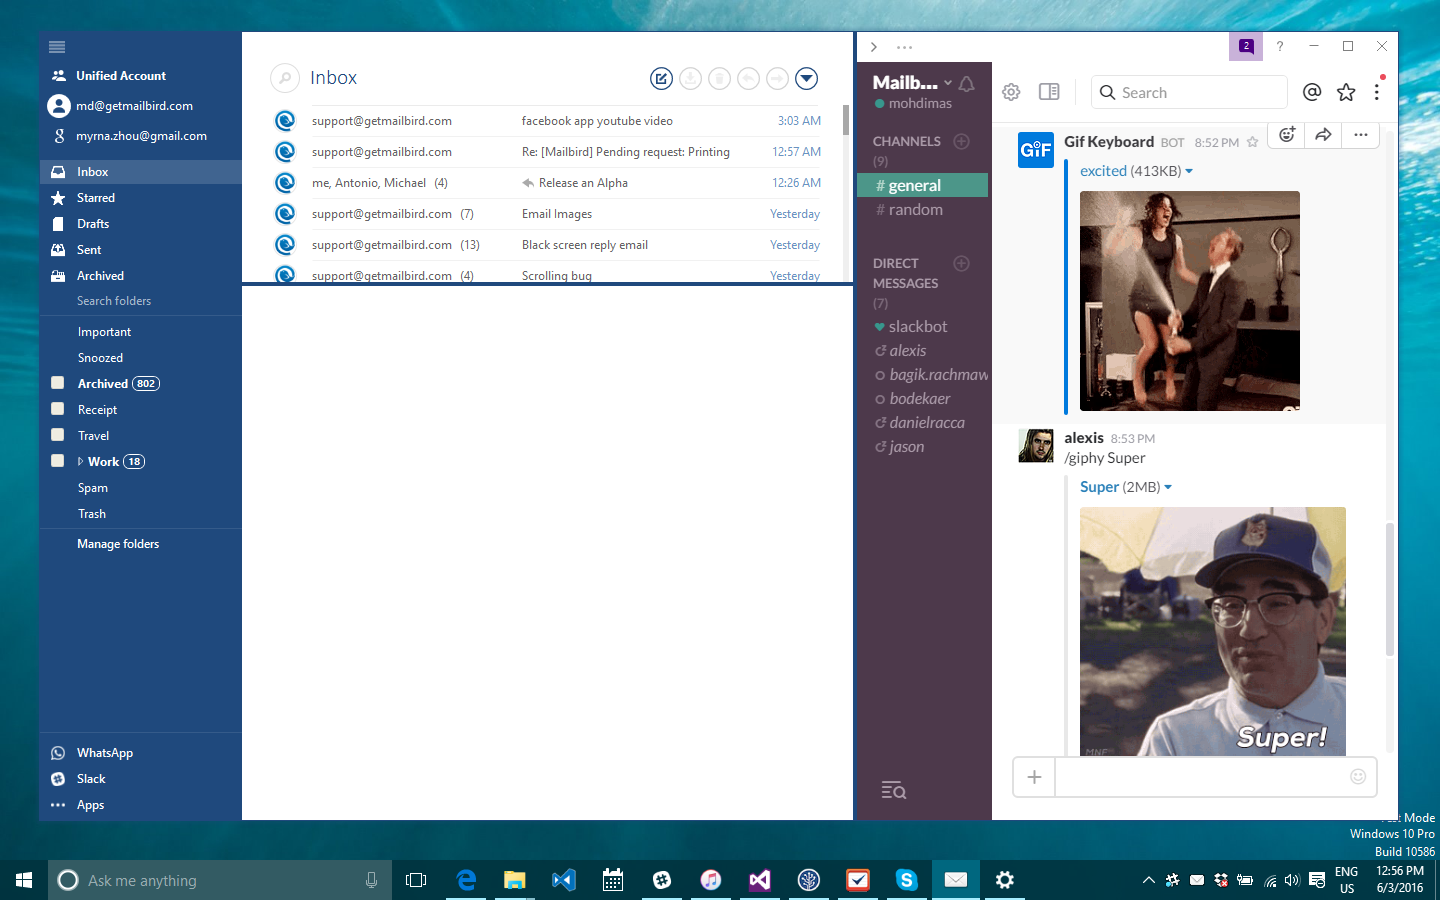Open the three-dots menu in Slack title bar

click(x=905, y=47)
